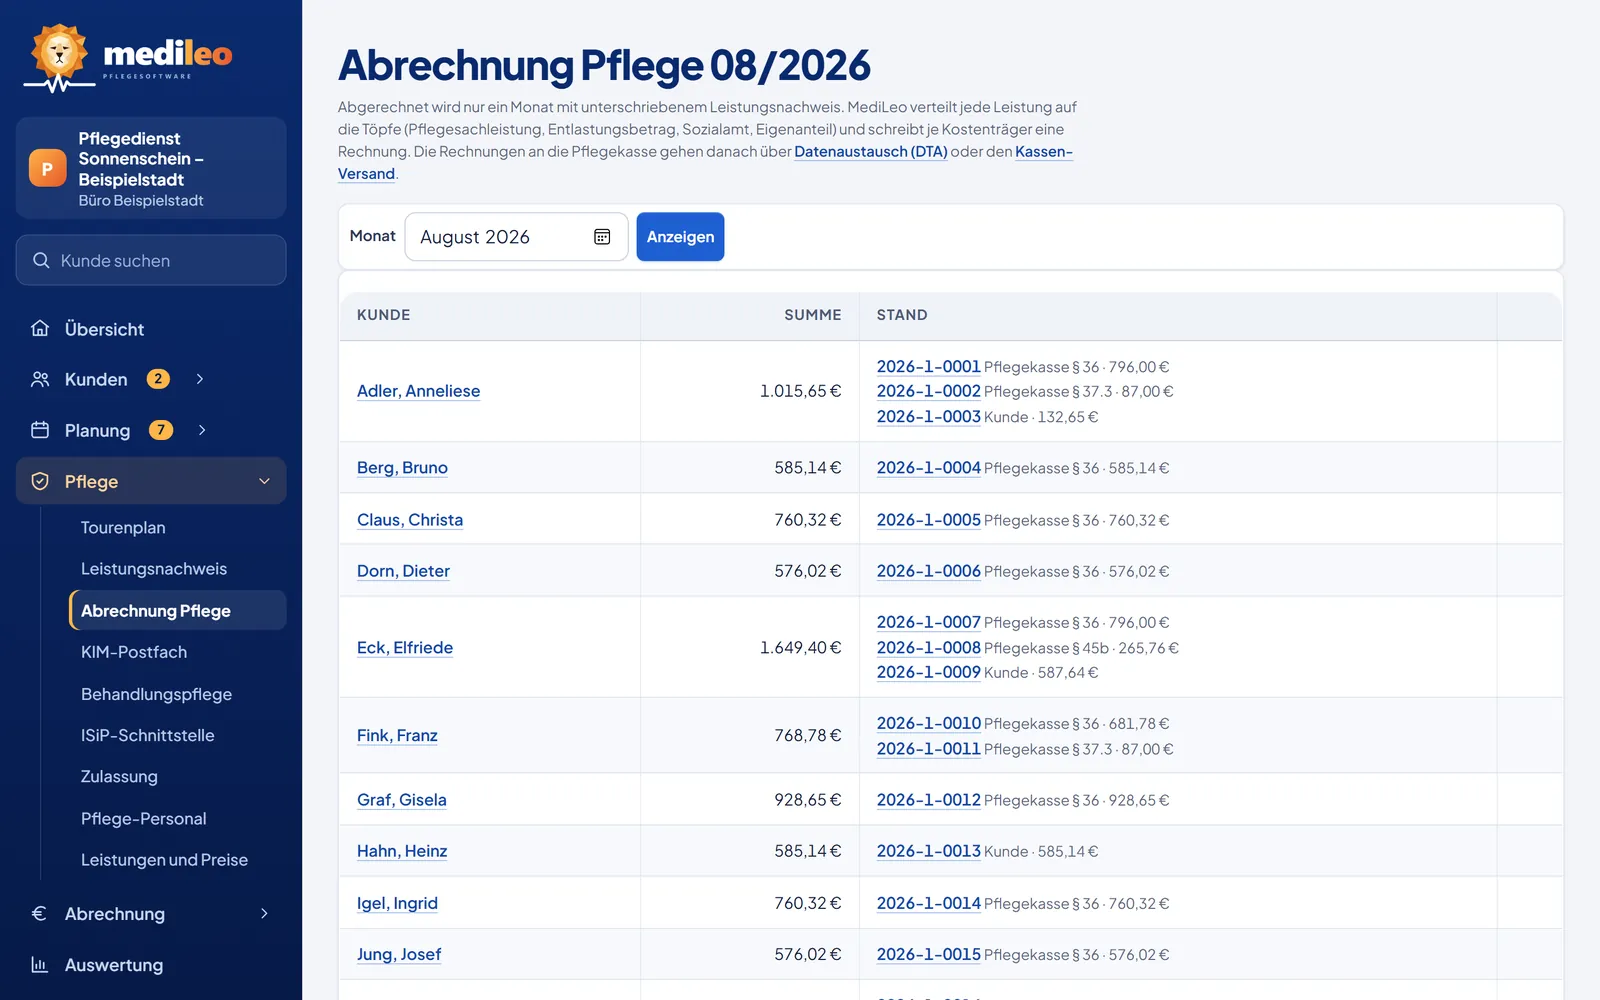1600x1000 pixels.
Task: Open invoice 2026-1-0013 for Hahn
Action: tap(929, 851)
